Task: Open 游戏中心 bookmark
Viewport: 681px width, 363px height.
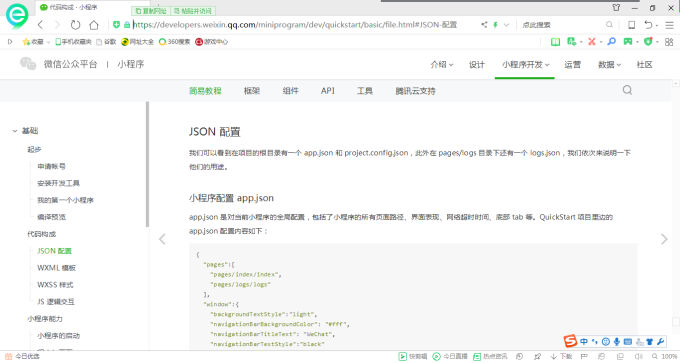Action: pyautogui.click(x=212, y=42)
